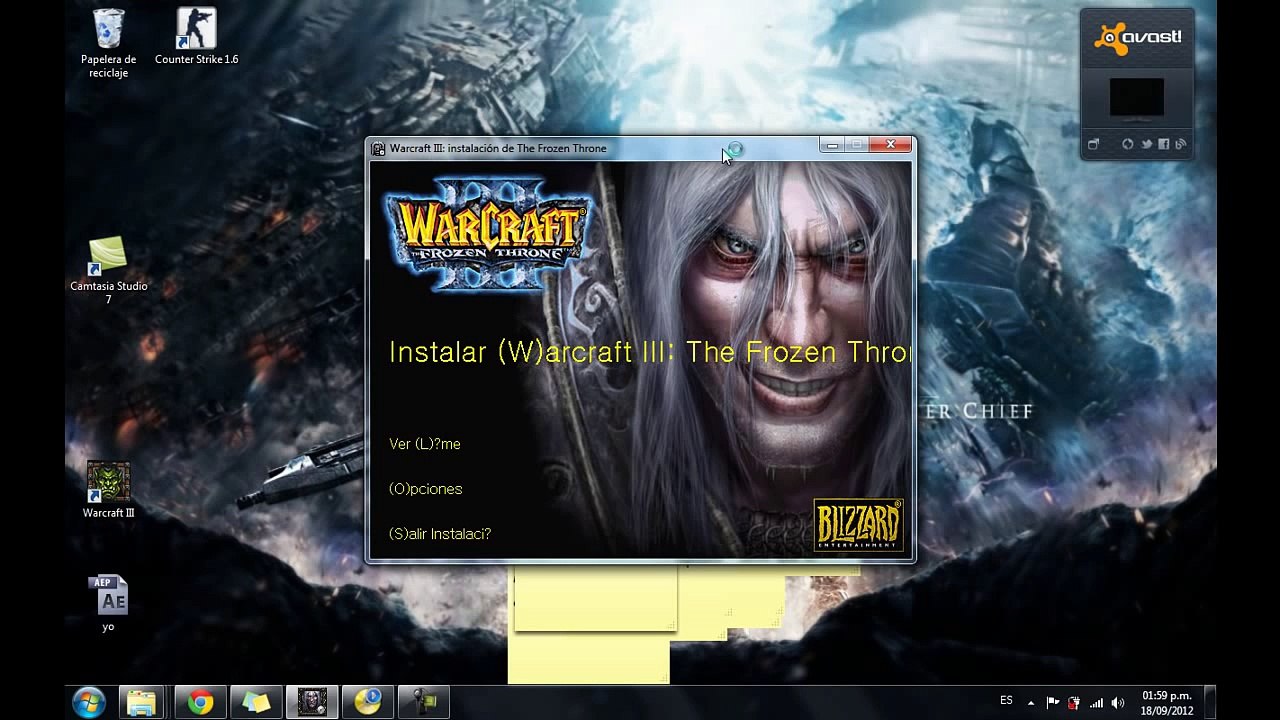This screenshot has height=720, width=1280.
Task: Switch to Warcraft III installer taskbar button
Action: click(312, 702)
